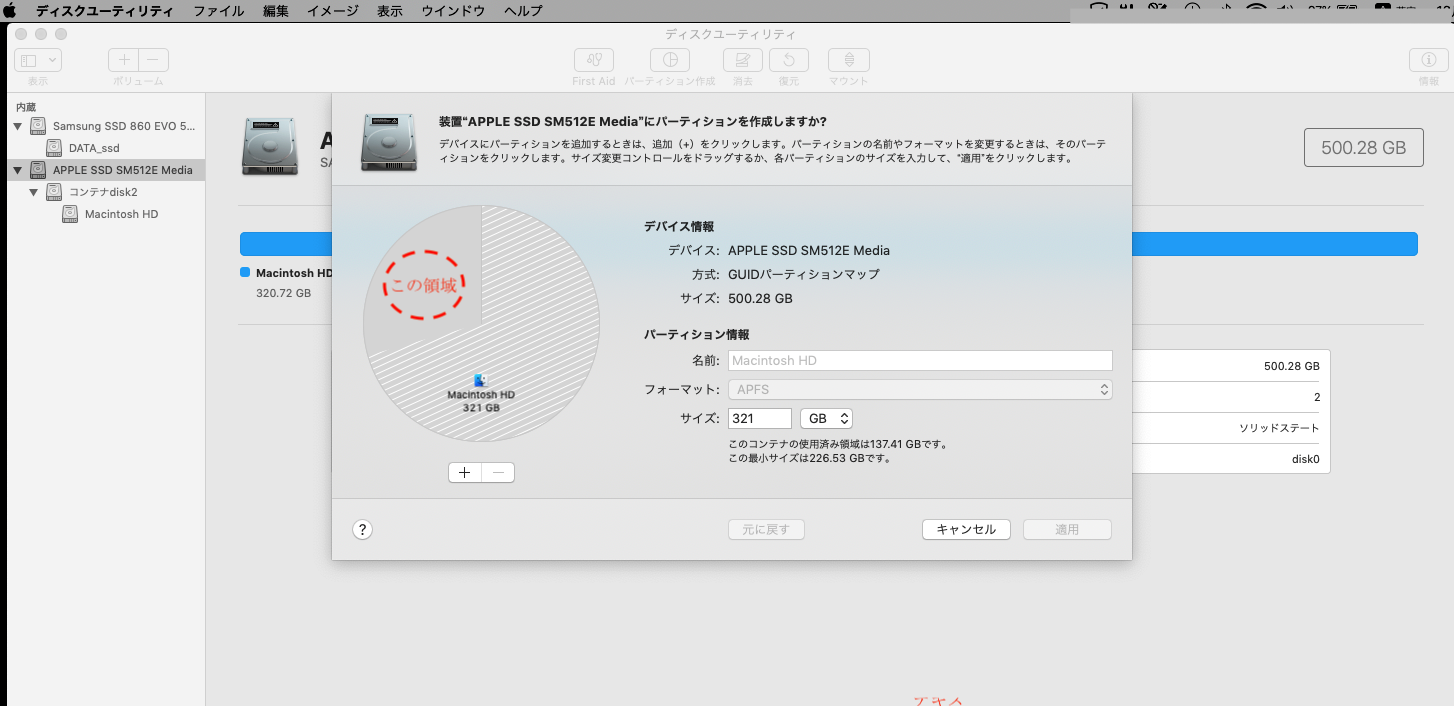Screen dimensions: 1454x706
Task: Click the 500.28 GB capacity box
Action: pyautogui.click(x=1364, y=148)
